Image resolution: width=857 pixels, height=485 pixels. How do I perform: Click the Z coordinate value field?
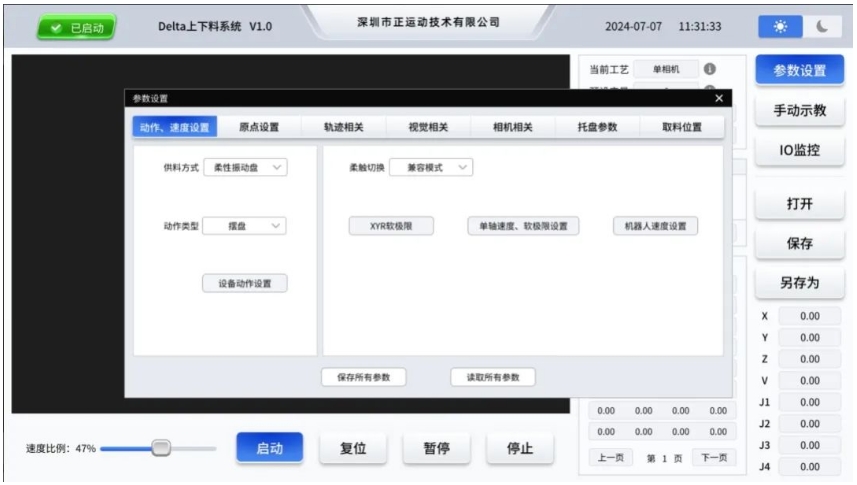[x=809, y=359]
